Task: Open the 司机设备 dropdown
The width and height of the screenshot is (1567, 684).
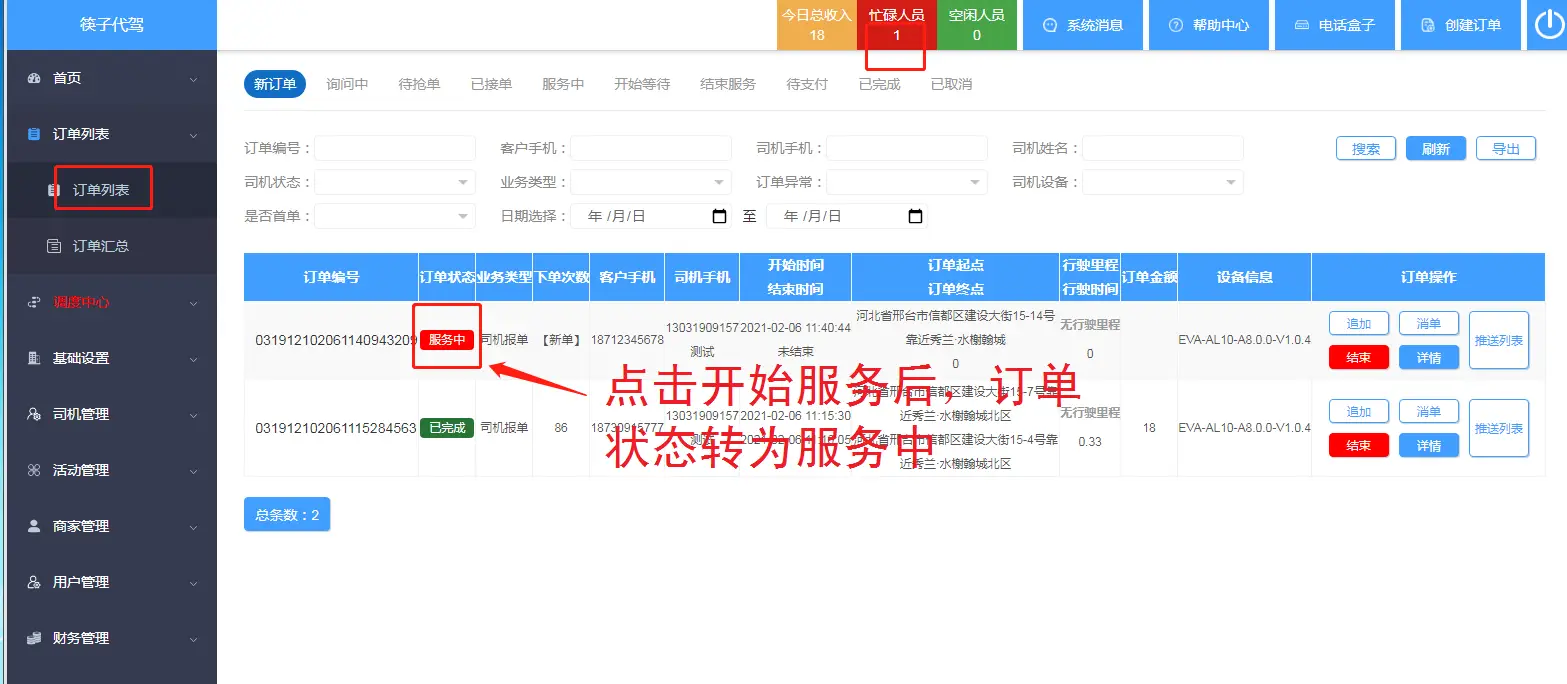Action: coord(1163,182)
